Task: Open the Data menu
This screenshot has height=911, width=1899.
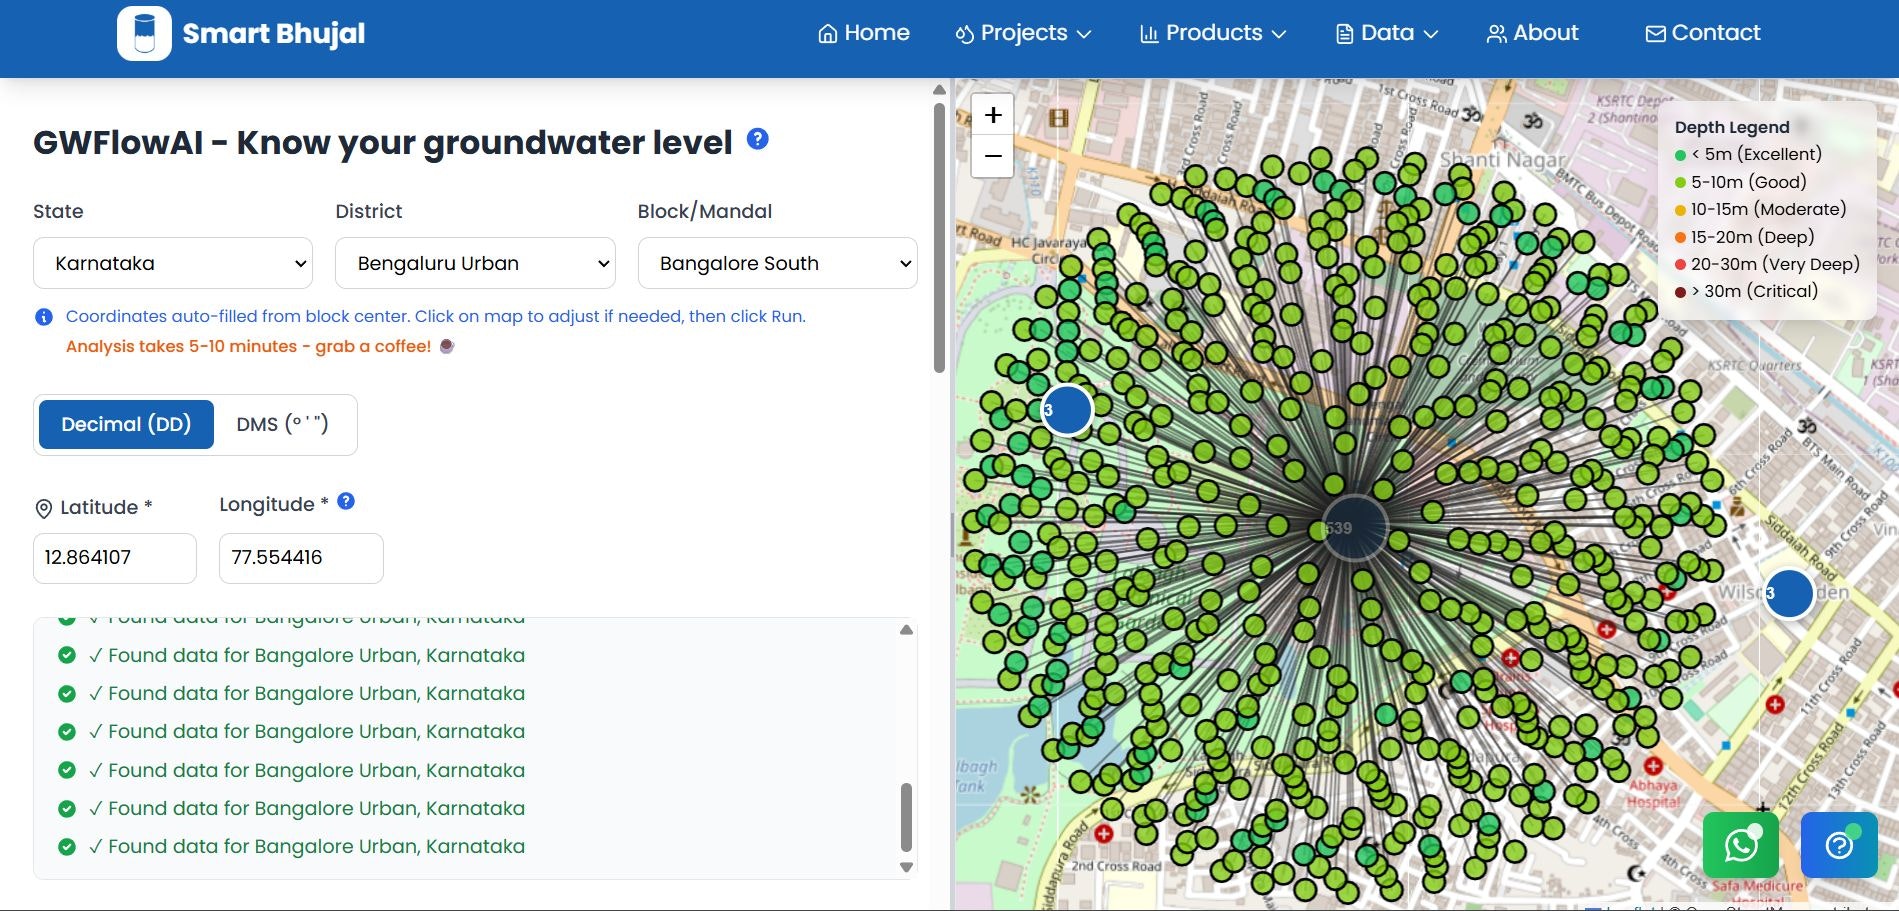Action: coord(1387,33)
